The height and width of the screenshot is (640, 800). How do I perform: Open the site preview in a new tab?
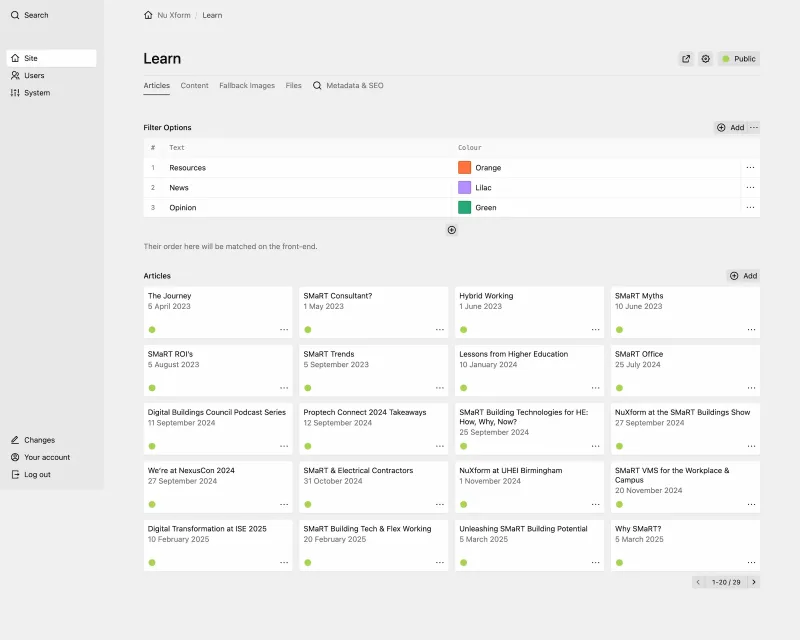[686, 59]
